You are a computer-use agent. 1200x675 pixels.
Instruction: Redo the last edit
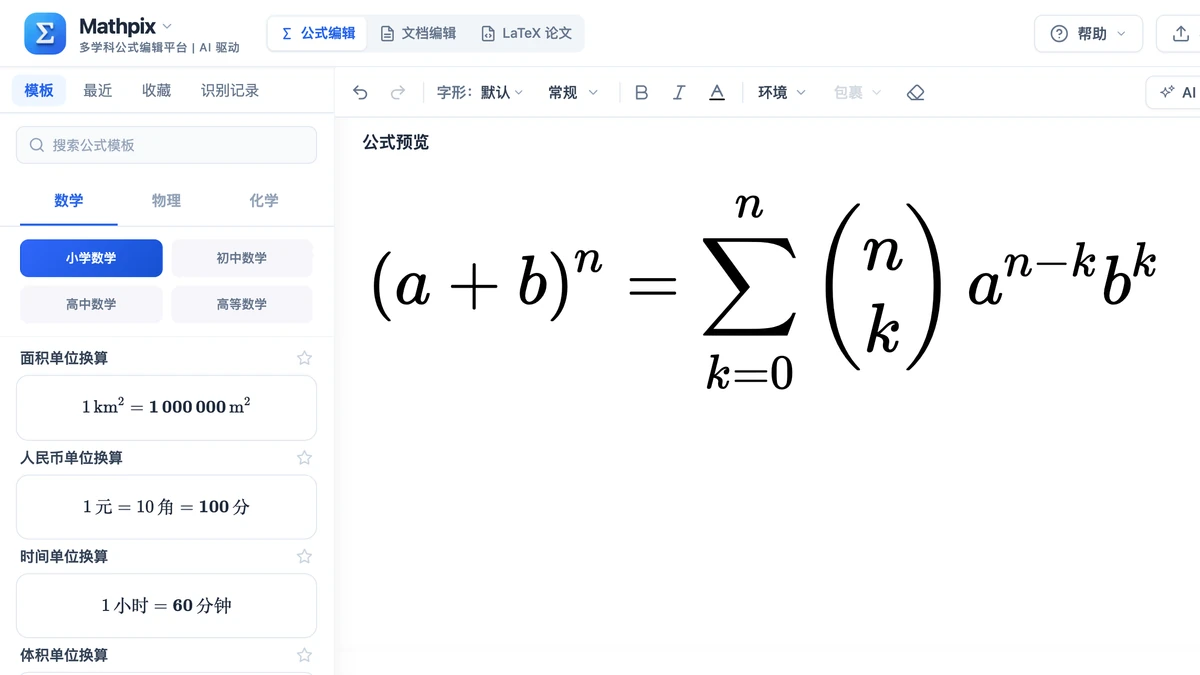[x=398, y=93]
